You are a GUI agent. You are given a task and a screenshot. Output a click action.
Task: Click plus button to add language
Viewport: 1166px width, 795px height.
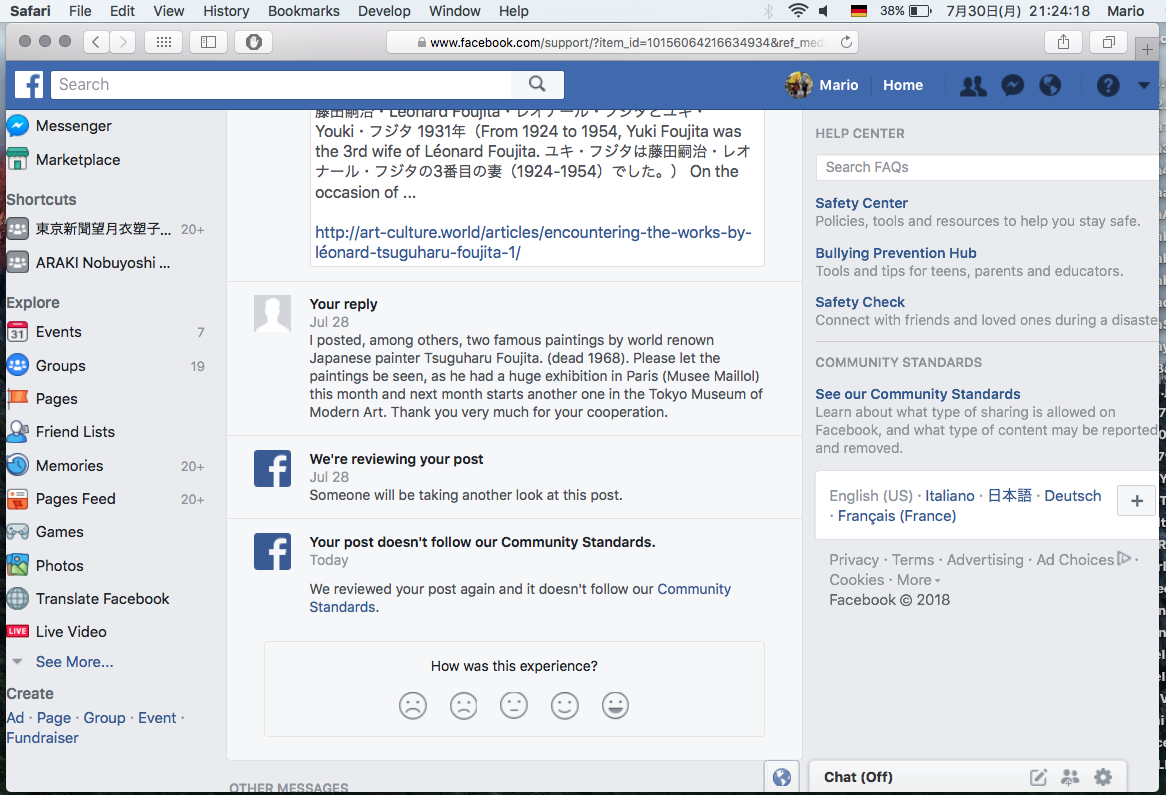pyautogui.click(x=1136, y=501)
